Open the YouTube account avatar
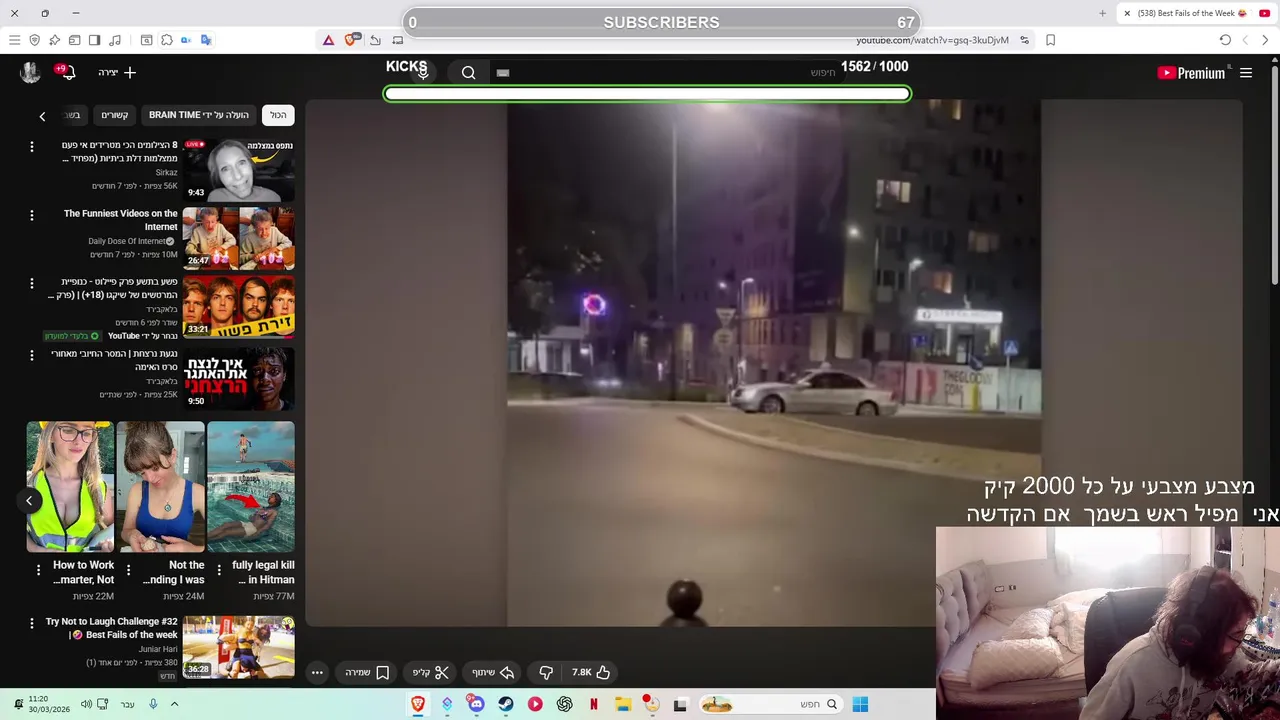 30,72
